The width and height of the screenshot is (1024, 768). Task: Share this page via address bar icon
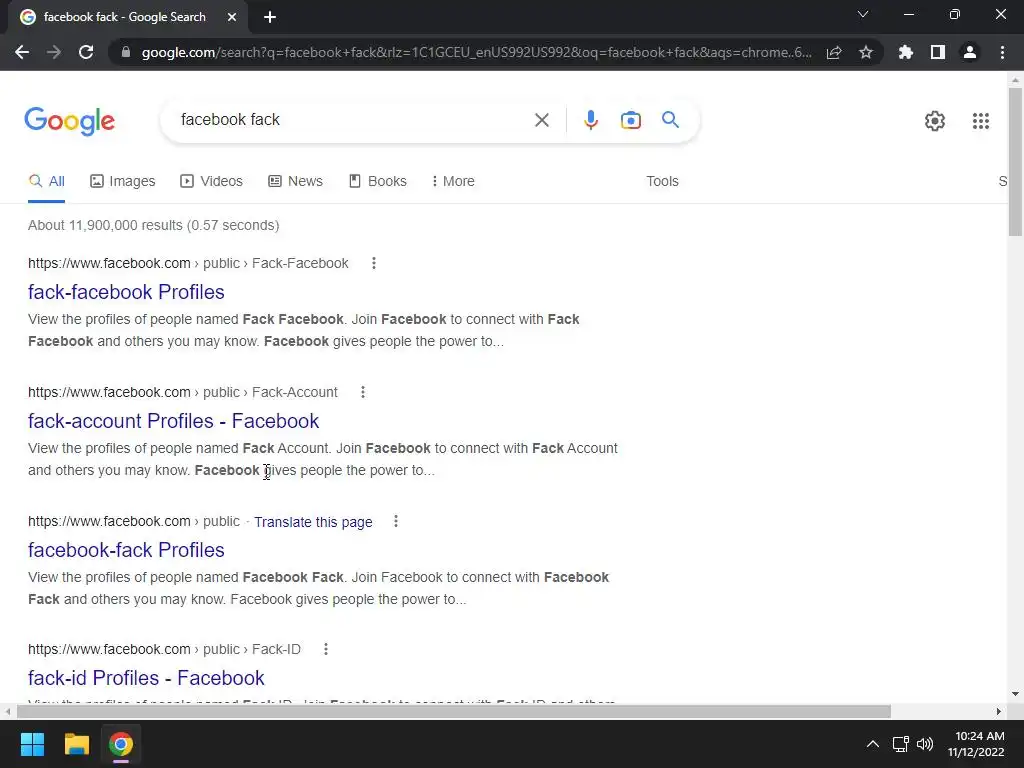833,52
